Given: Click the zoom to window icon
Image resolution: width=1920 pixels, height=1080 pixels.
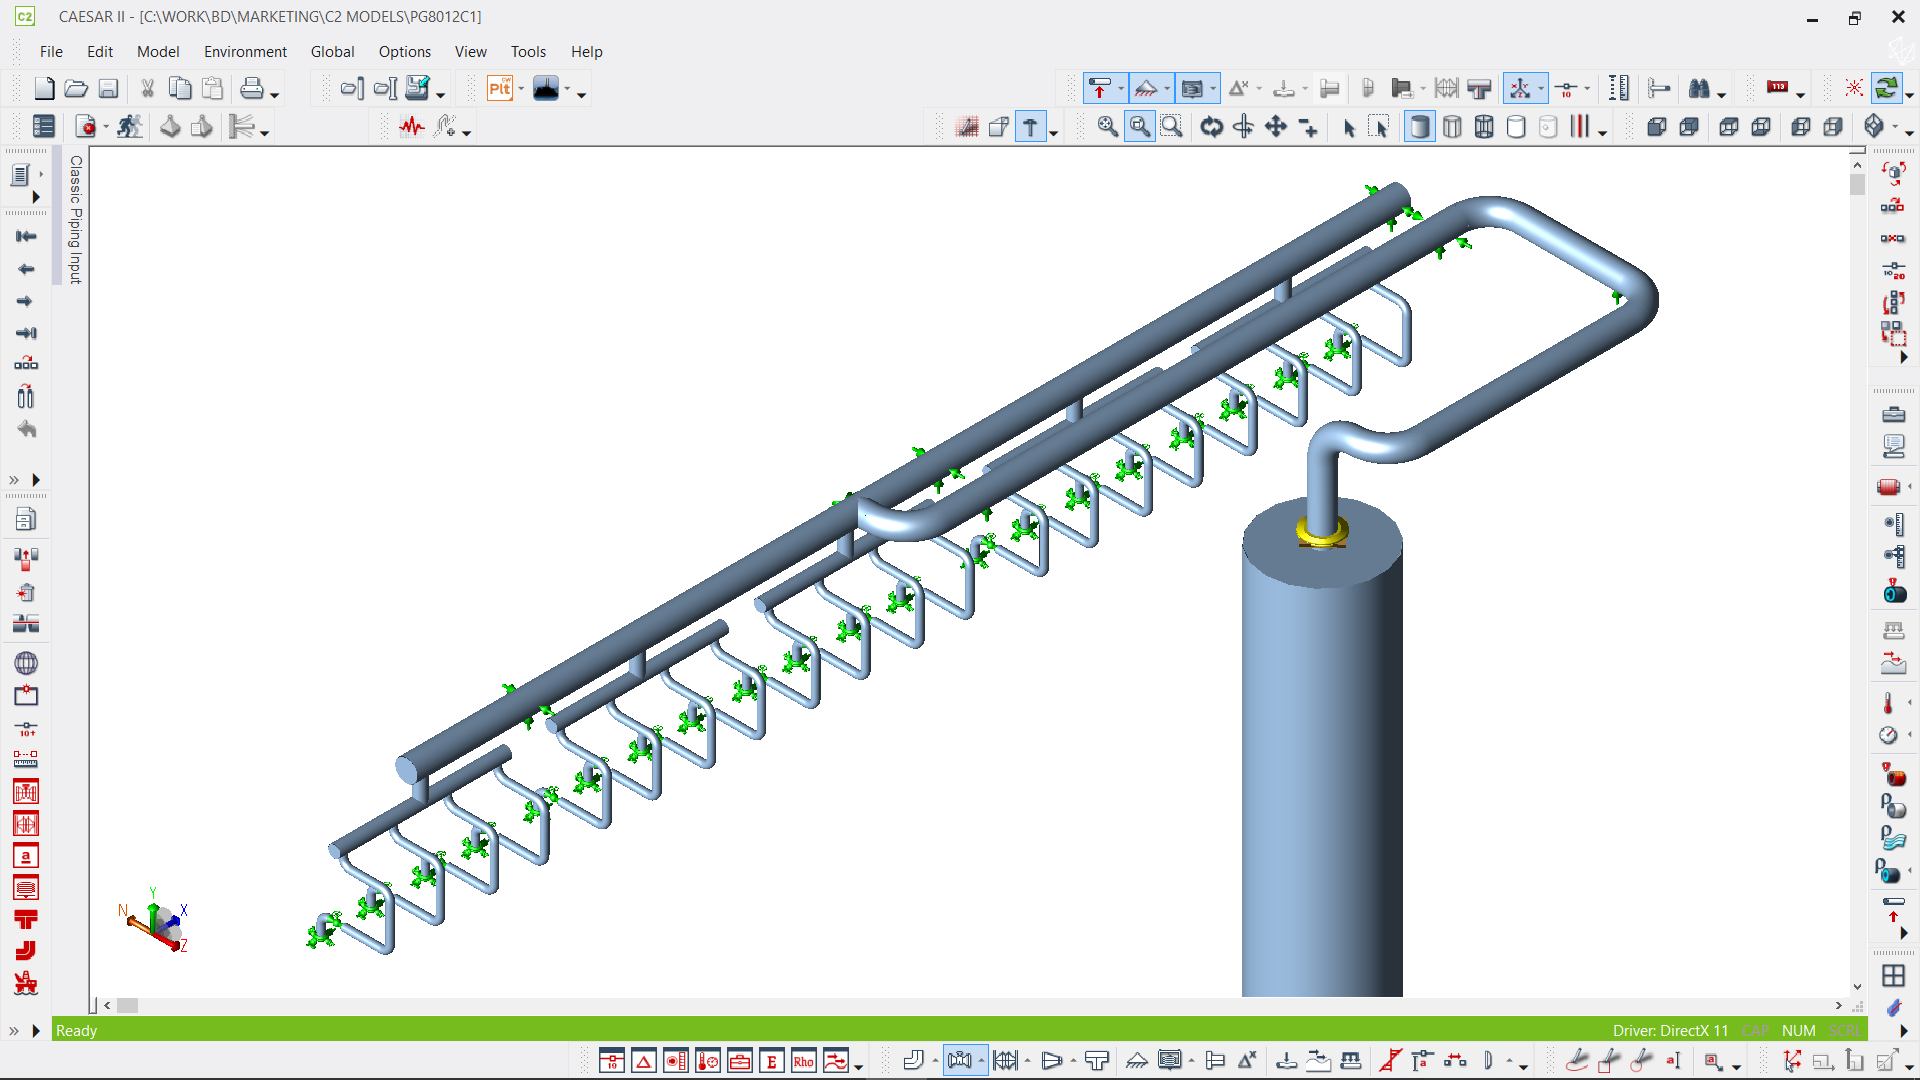Looking at the screenshot, I should pos(1171,127).
